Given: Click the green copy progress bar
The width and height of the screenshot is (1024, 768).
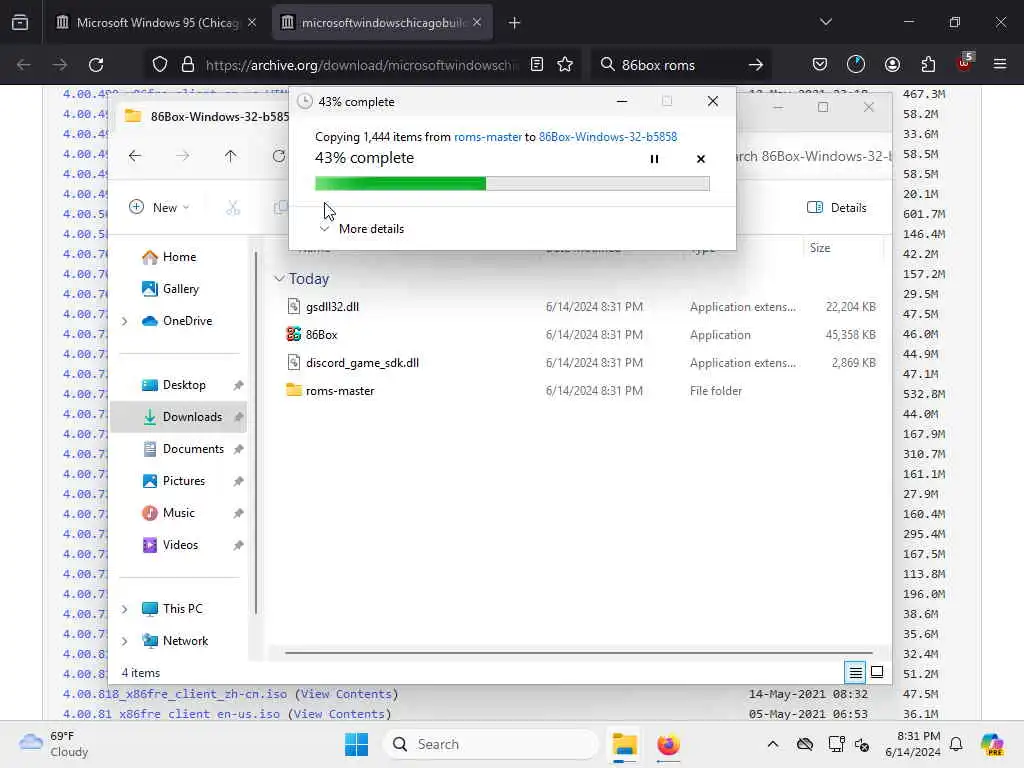Looking at the screenshot, I should pyautogui.click(x=512, y=184).
